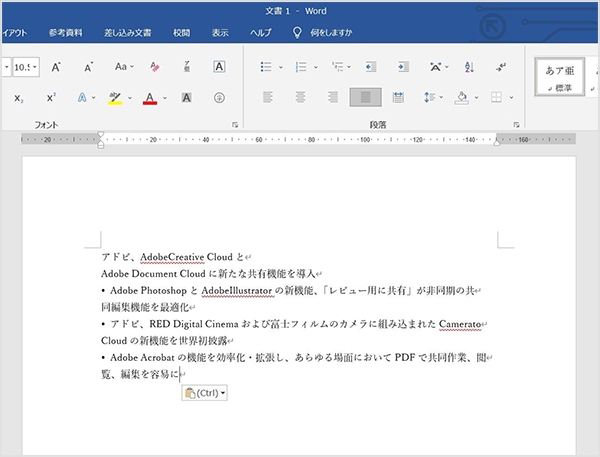
Task: Toggle character shading
Action: click(186, 98)
